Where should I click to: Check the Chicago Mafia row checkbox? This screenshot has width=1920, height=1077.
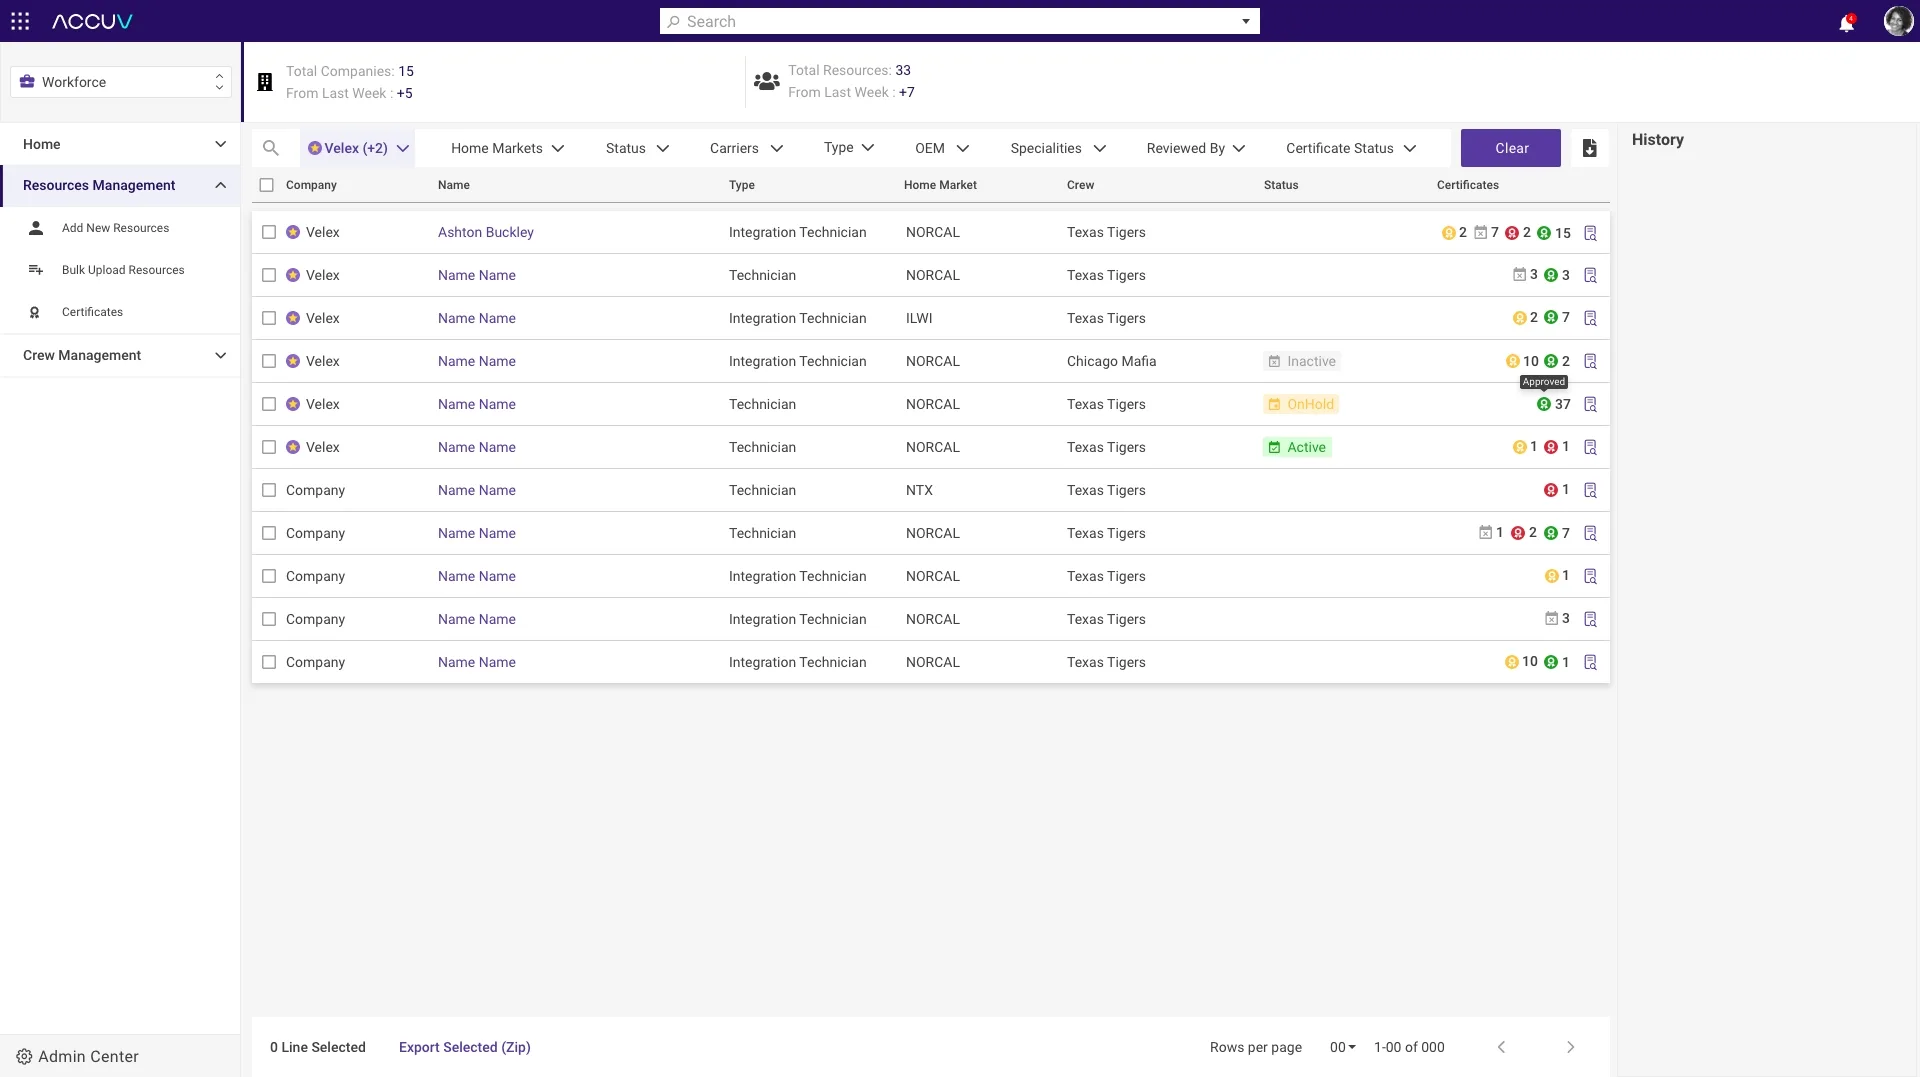coord(269,361)
